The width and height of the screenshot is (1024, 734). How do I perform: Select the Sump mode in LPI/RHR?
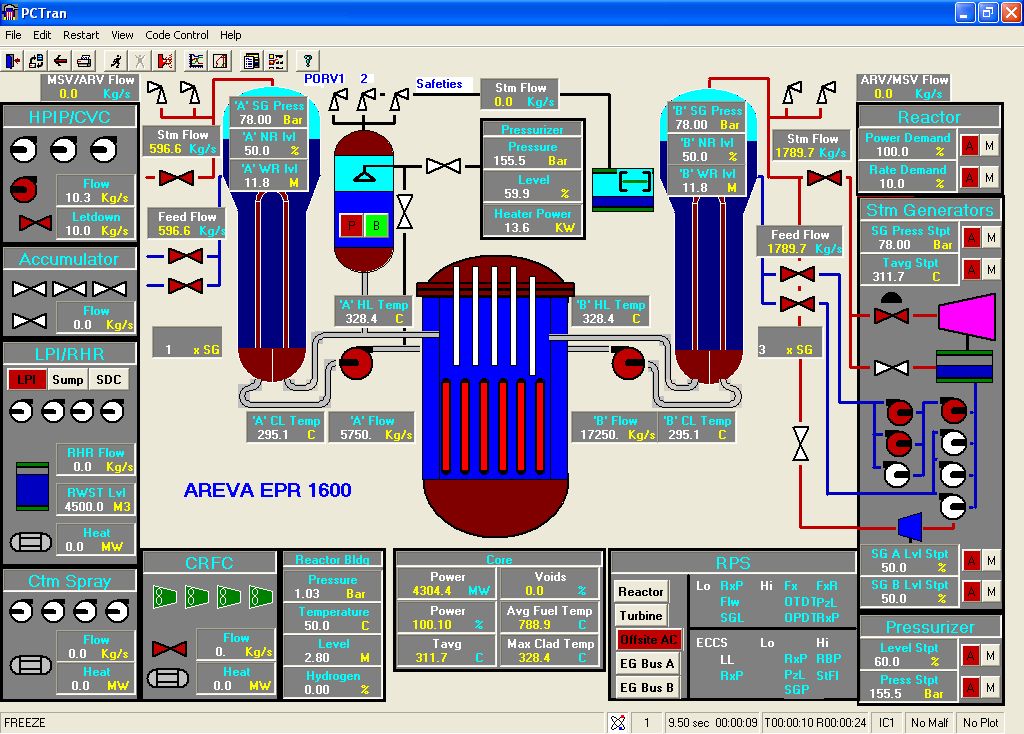(x=67, y=379)
